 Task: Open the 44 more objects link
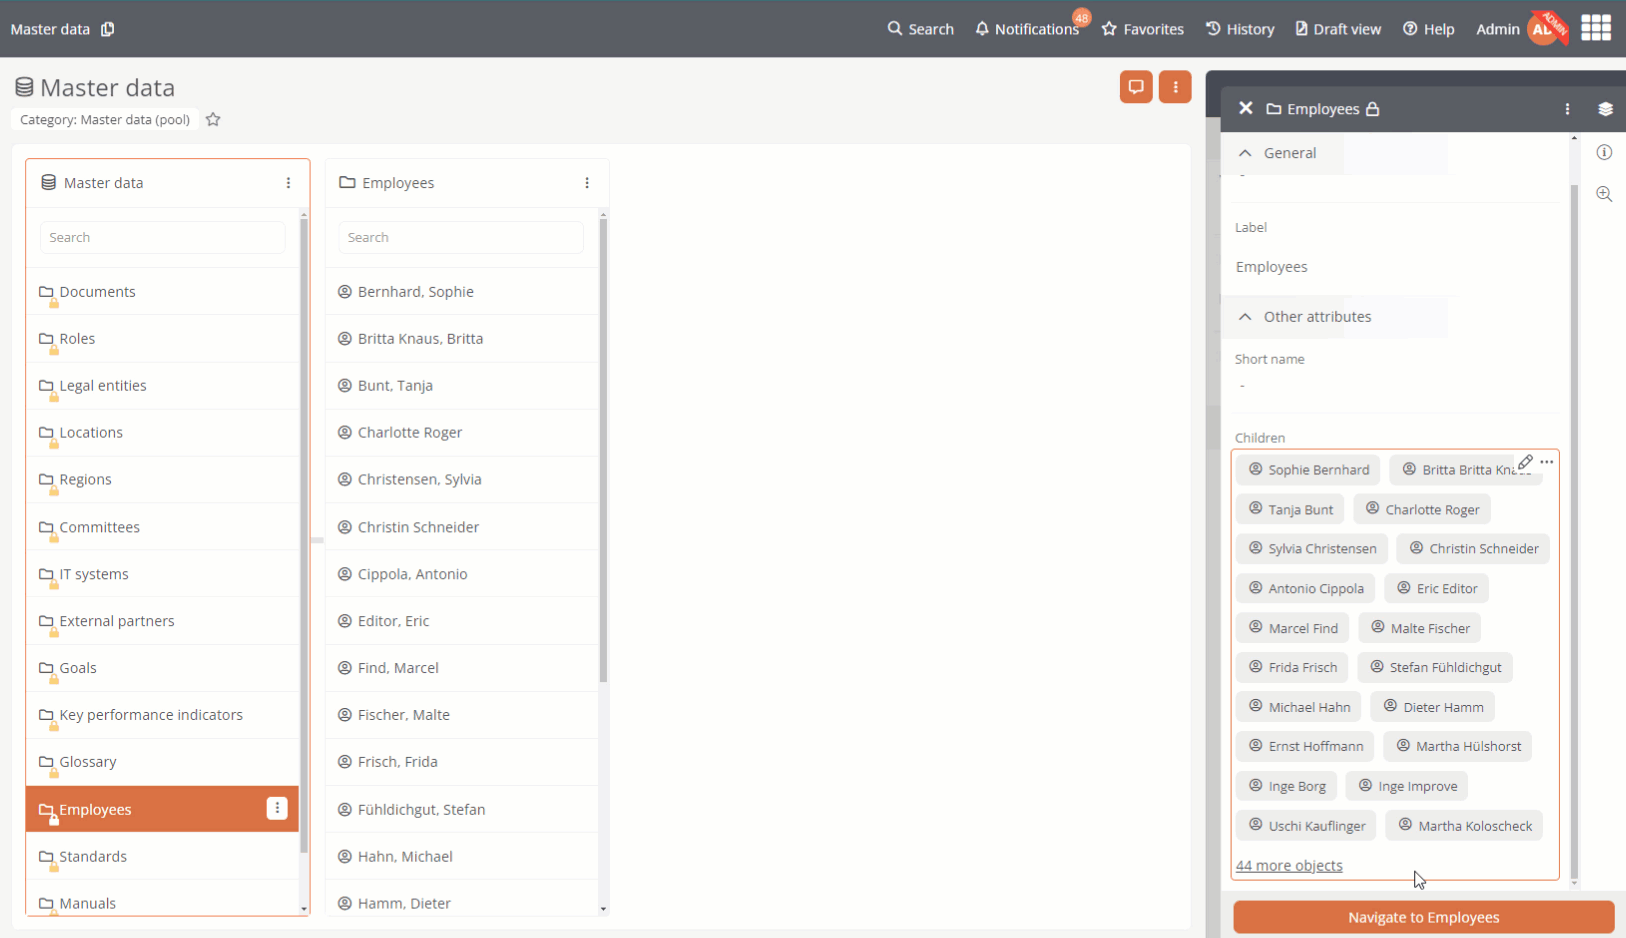[1289, 866]
